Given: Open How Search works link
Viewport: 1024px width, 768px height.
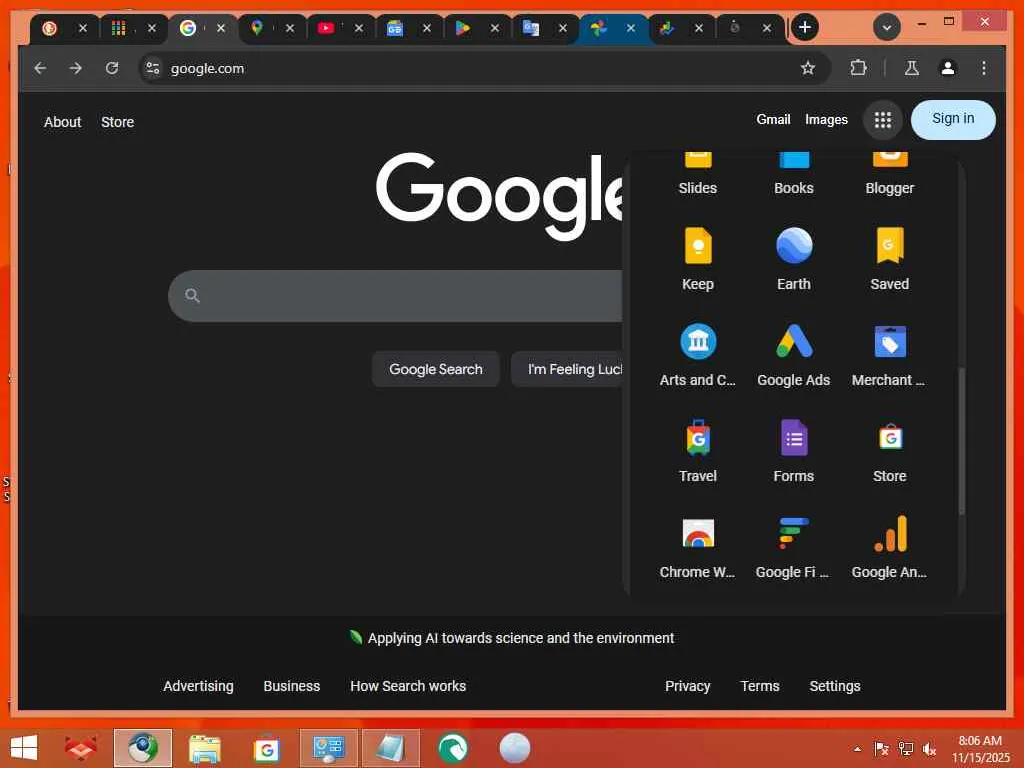Looking at the screenshot, I should [x=408, y=686].
